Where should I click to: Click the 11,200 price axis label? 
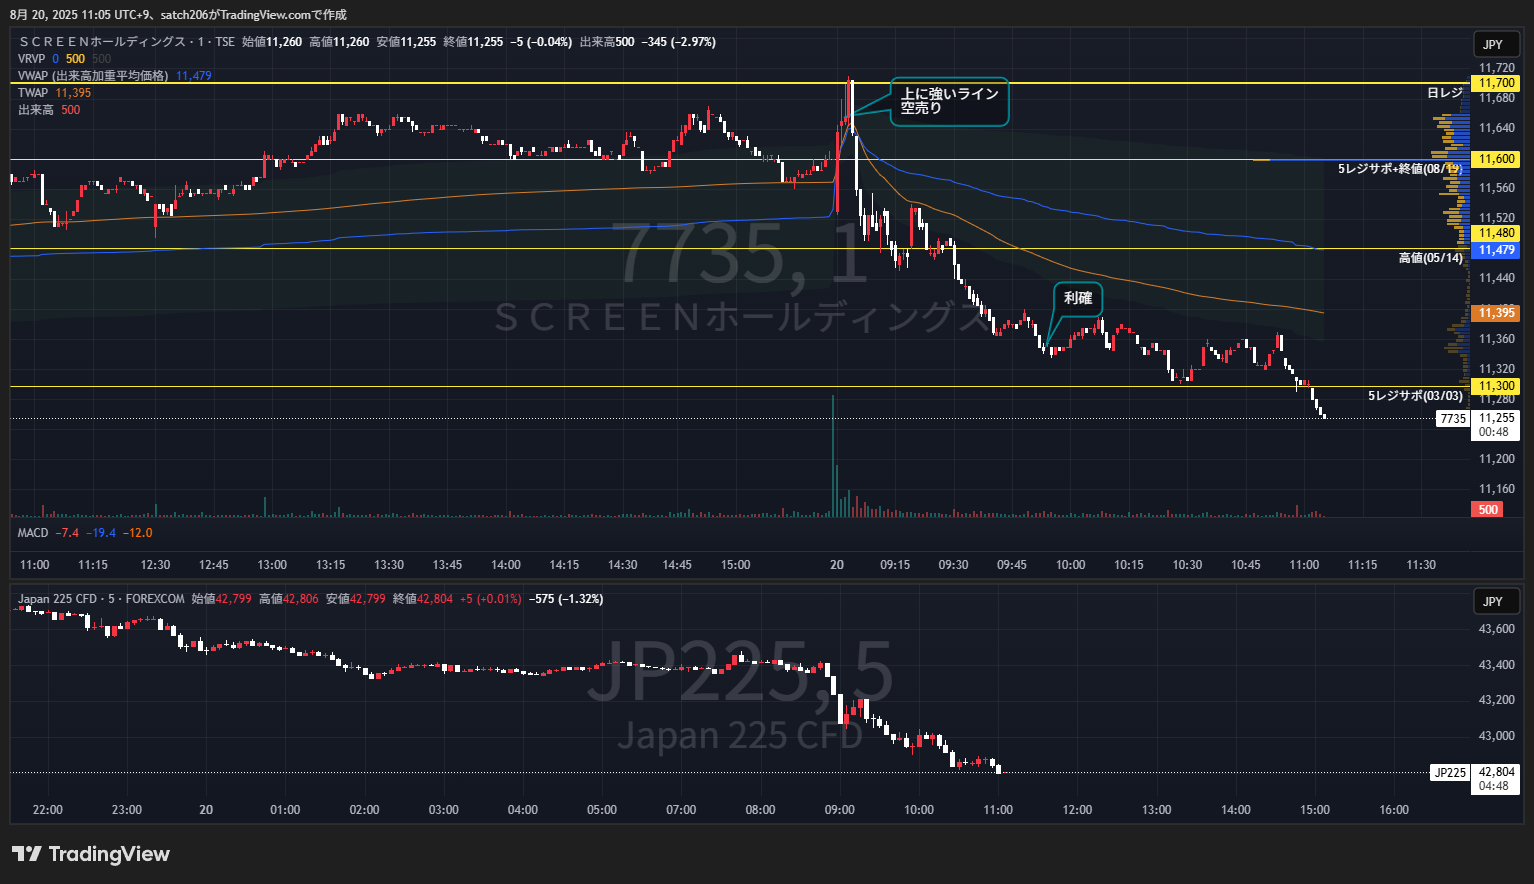1496,459
